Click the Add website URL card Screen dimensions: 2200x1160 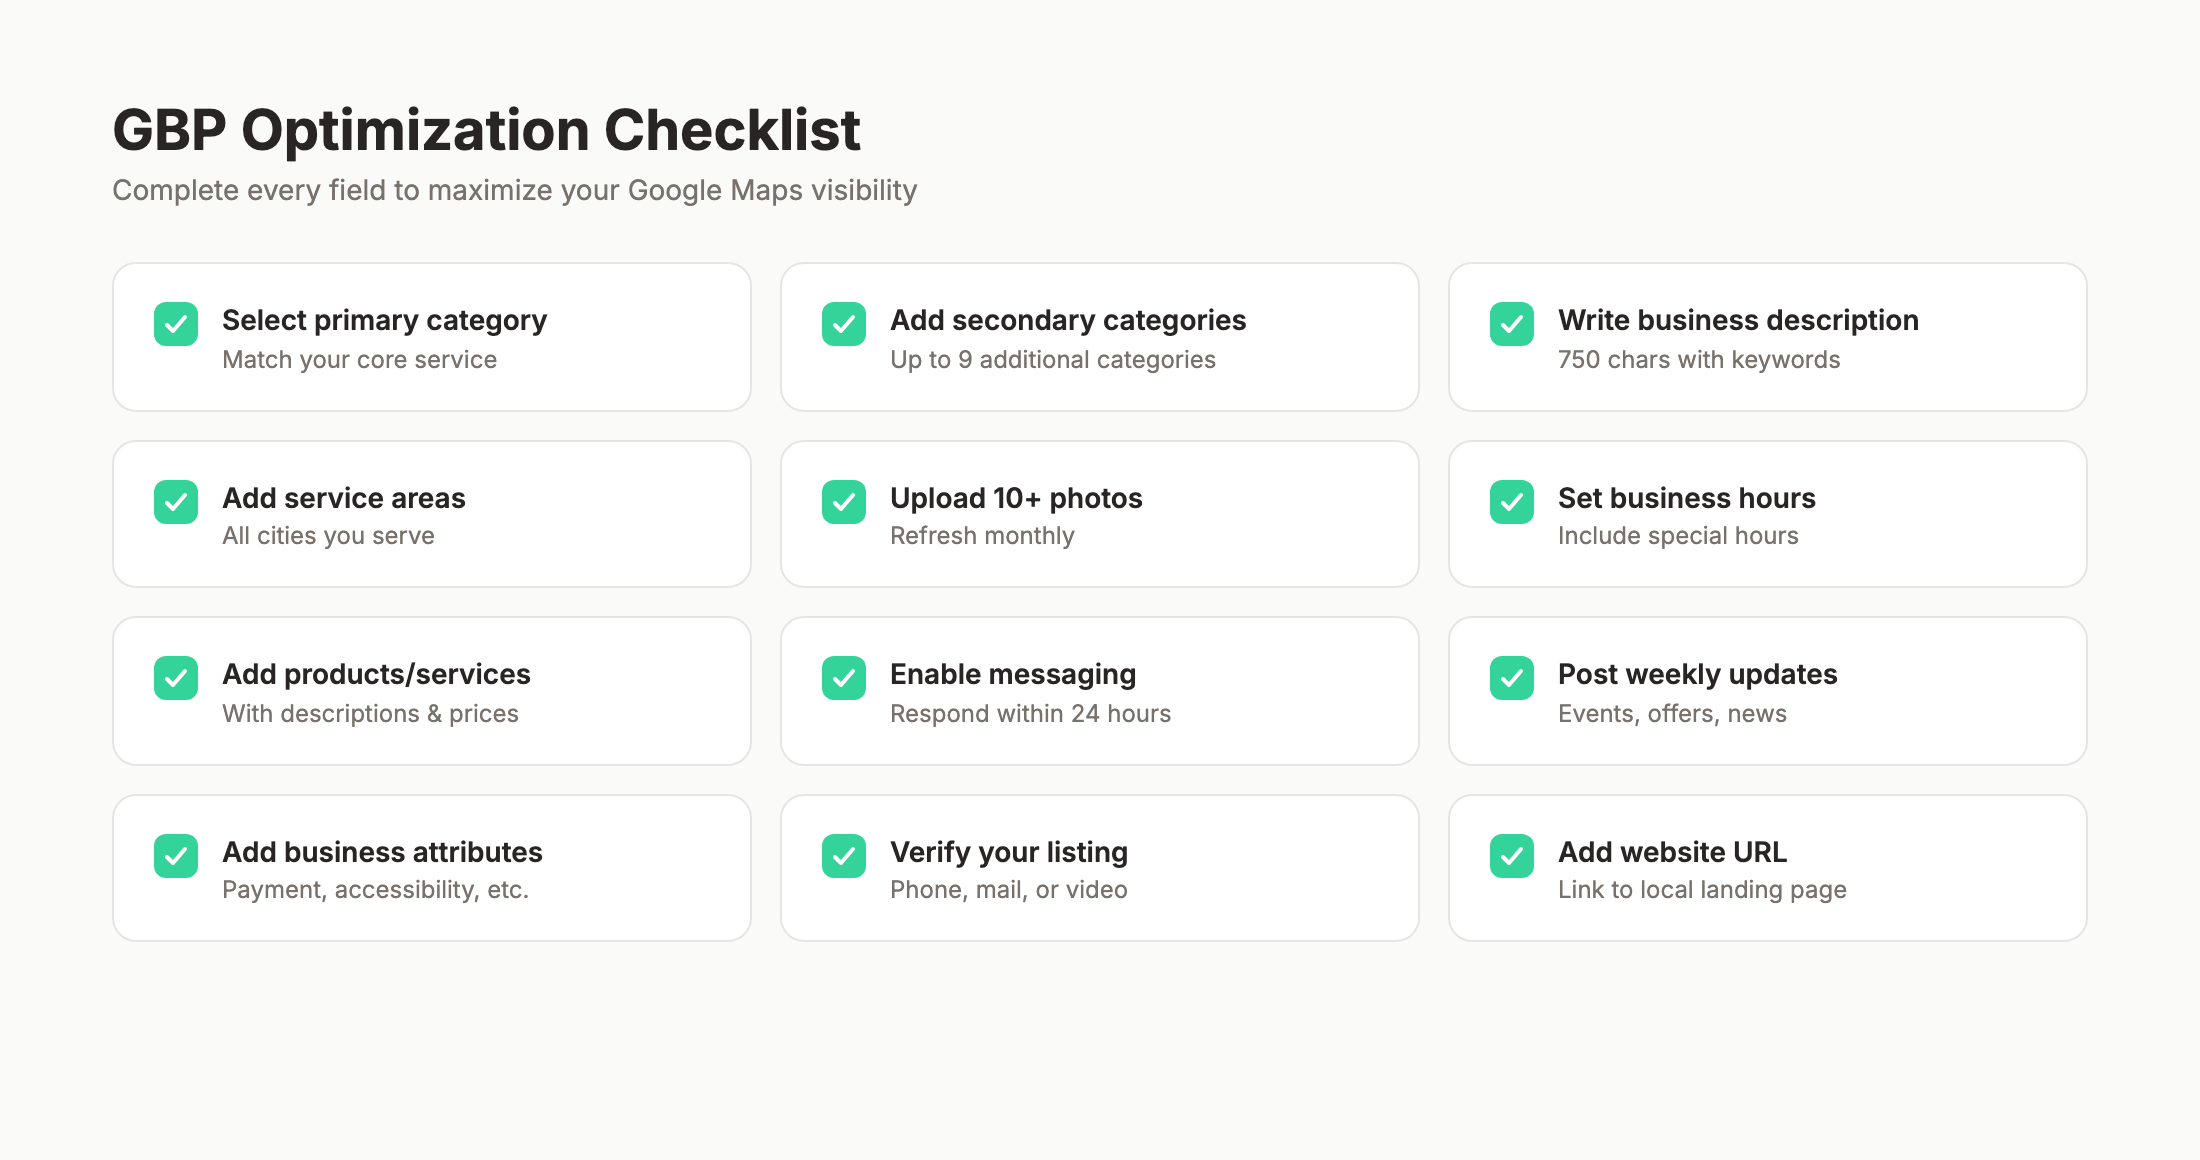point(1767,867)
